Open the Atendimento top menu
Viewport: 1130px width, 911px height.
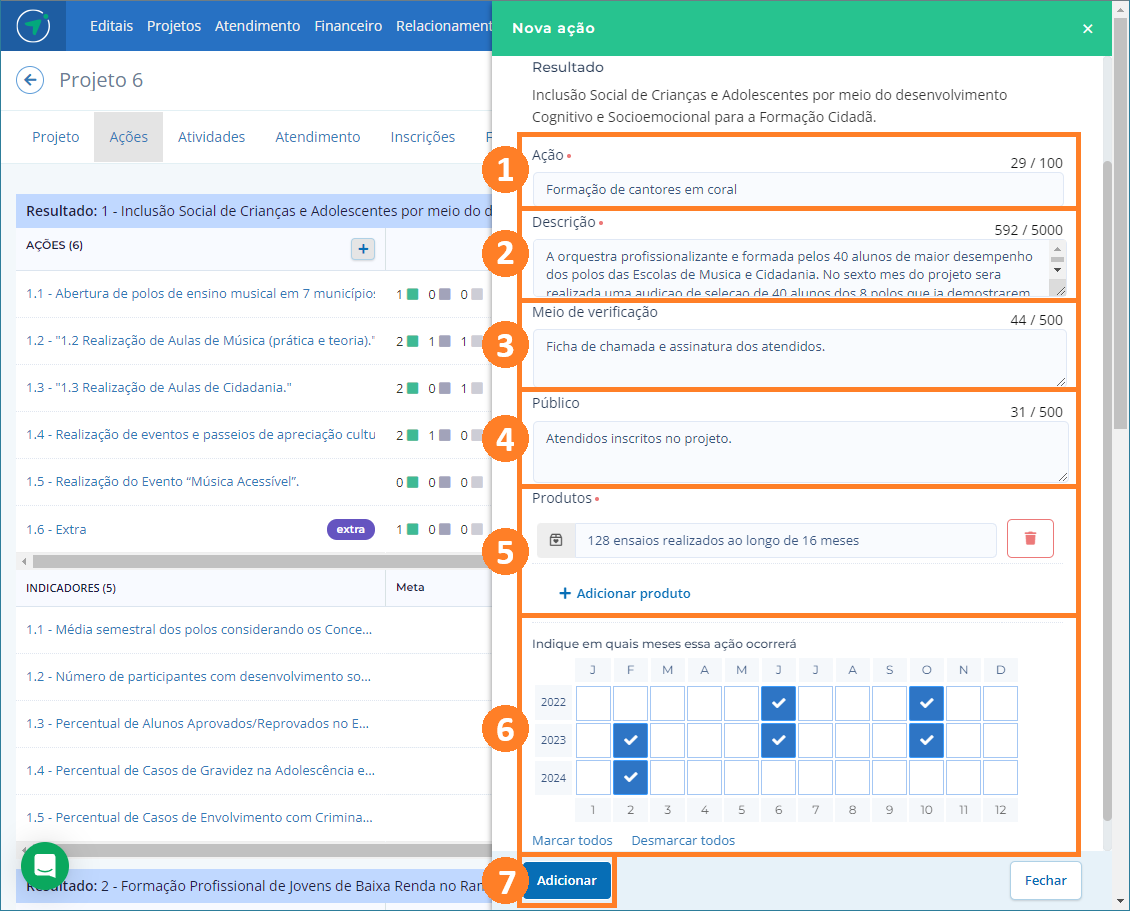pos(257,26)
